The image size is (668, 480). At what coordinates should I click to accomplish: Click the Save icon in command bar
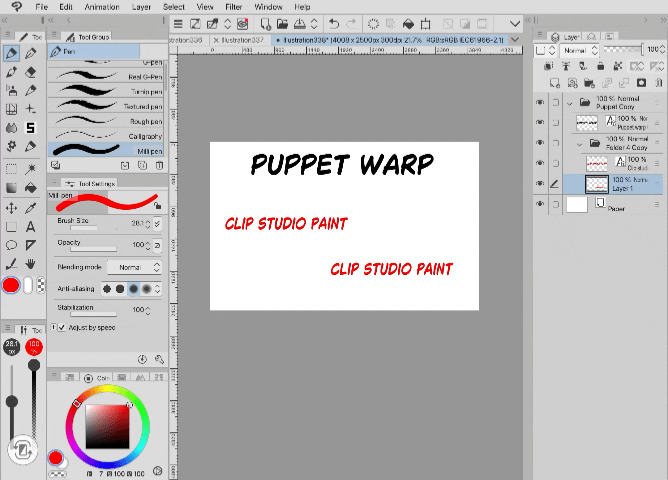[299, 24]
